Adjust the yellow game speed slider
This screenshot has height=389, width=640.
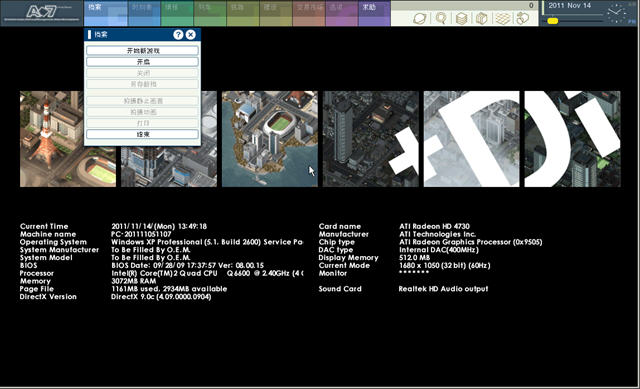pyautogui.click(x=552, y=20)
